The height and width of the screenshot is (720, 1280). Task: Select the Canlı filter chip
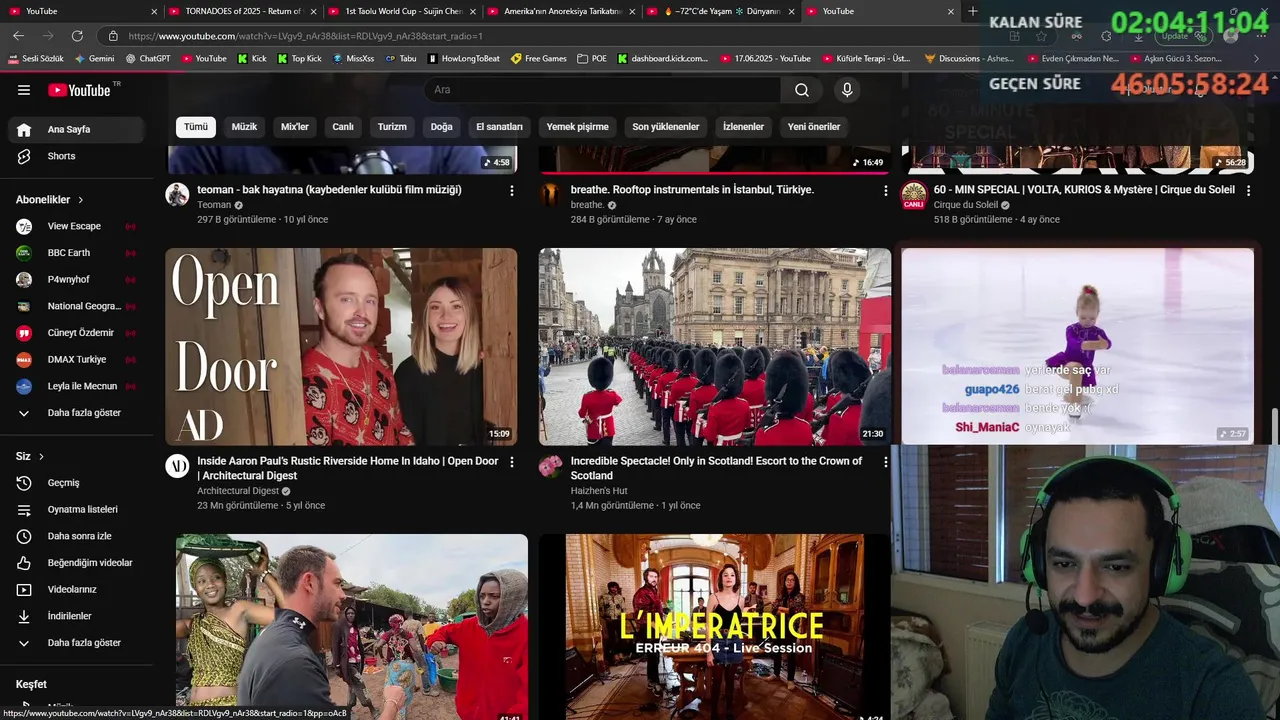(343, 127)
